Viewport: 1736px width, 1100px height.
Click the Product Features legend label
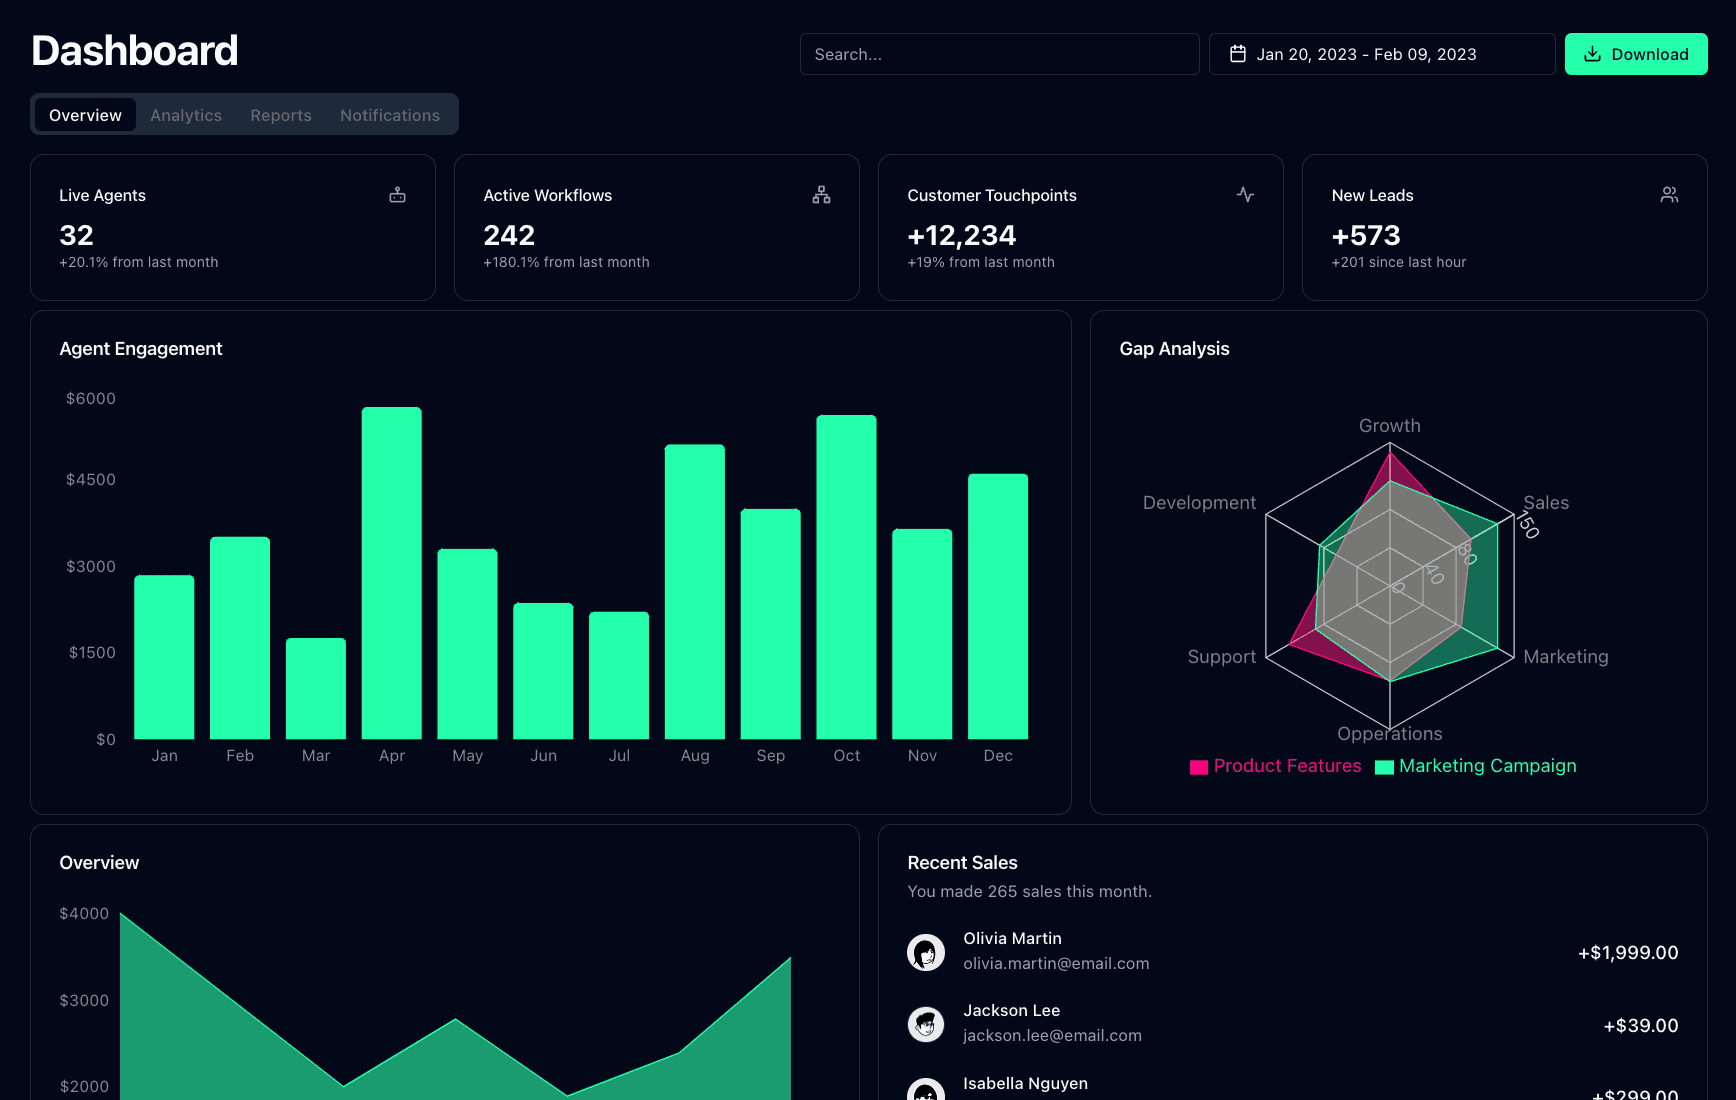pyautogui.click(x=1288, y=766)
